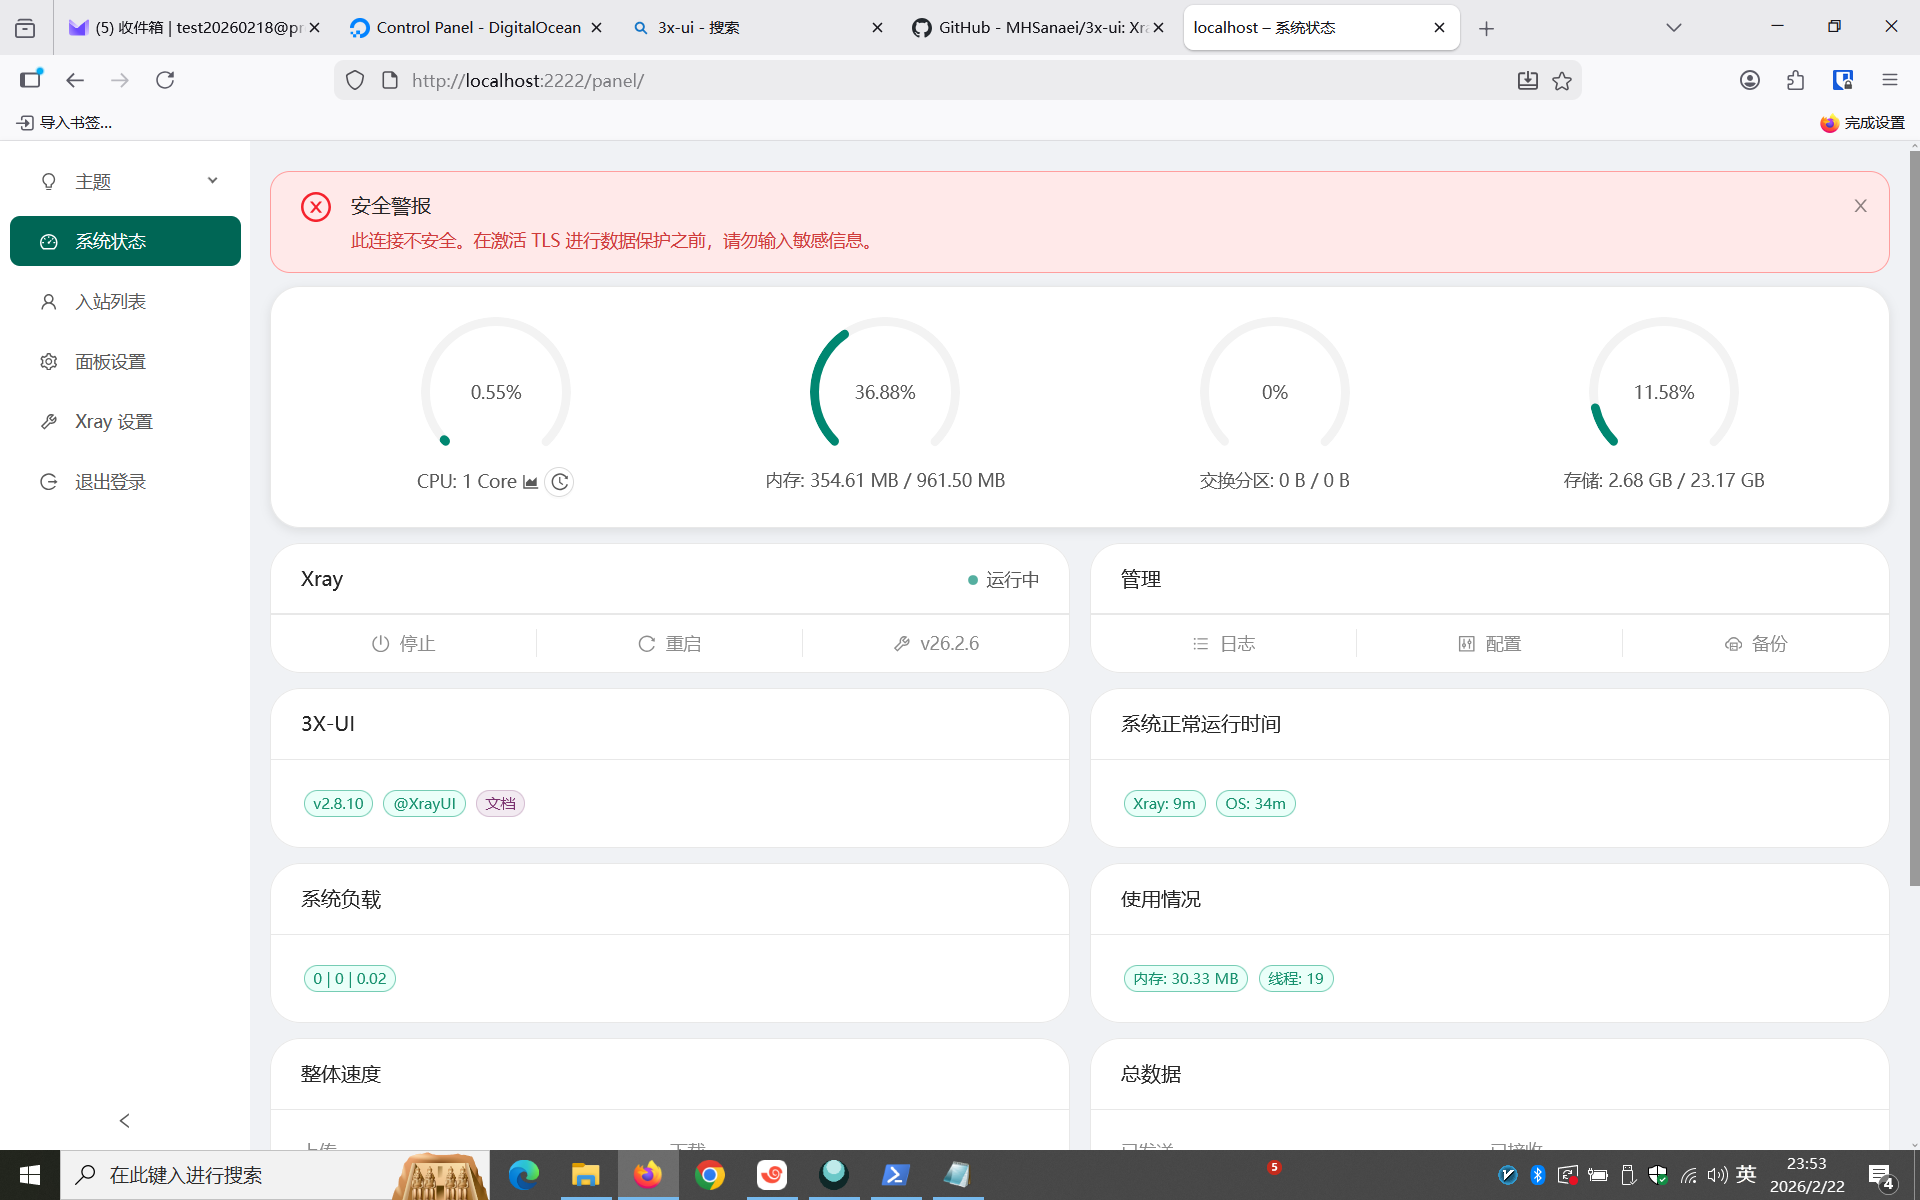Image resolution: width=1920 pixels, height=1200 pixels.
Task: Collapse the sidebar with the left chevron
Action: (125, 1120)
